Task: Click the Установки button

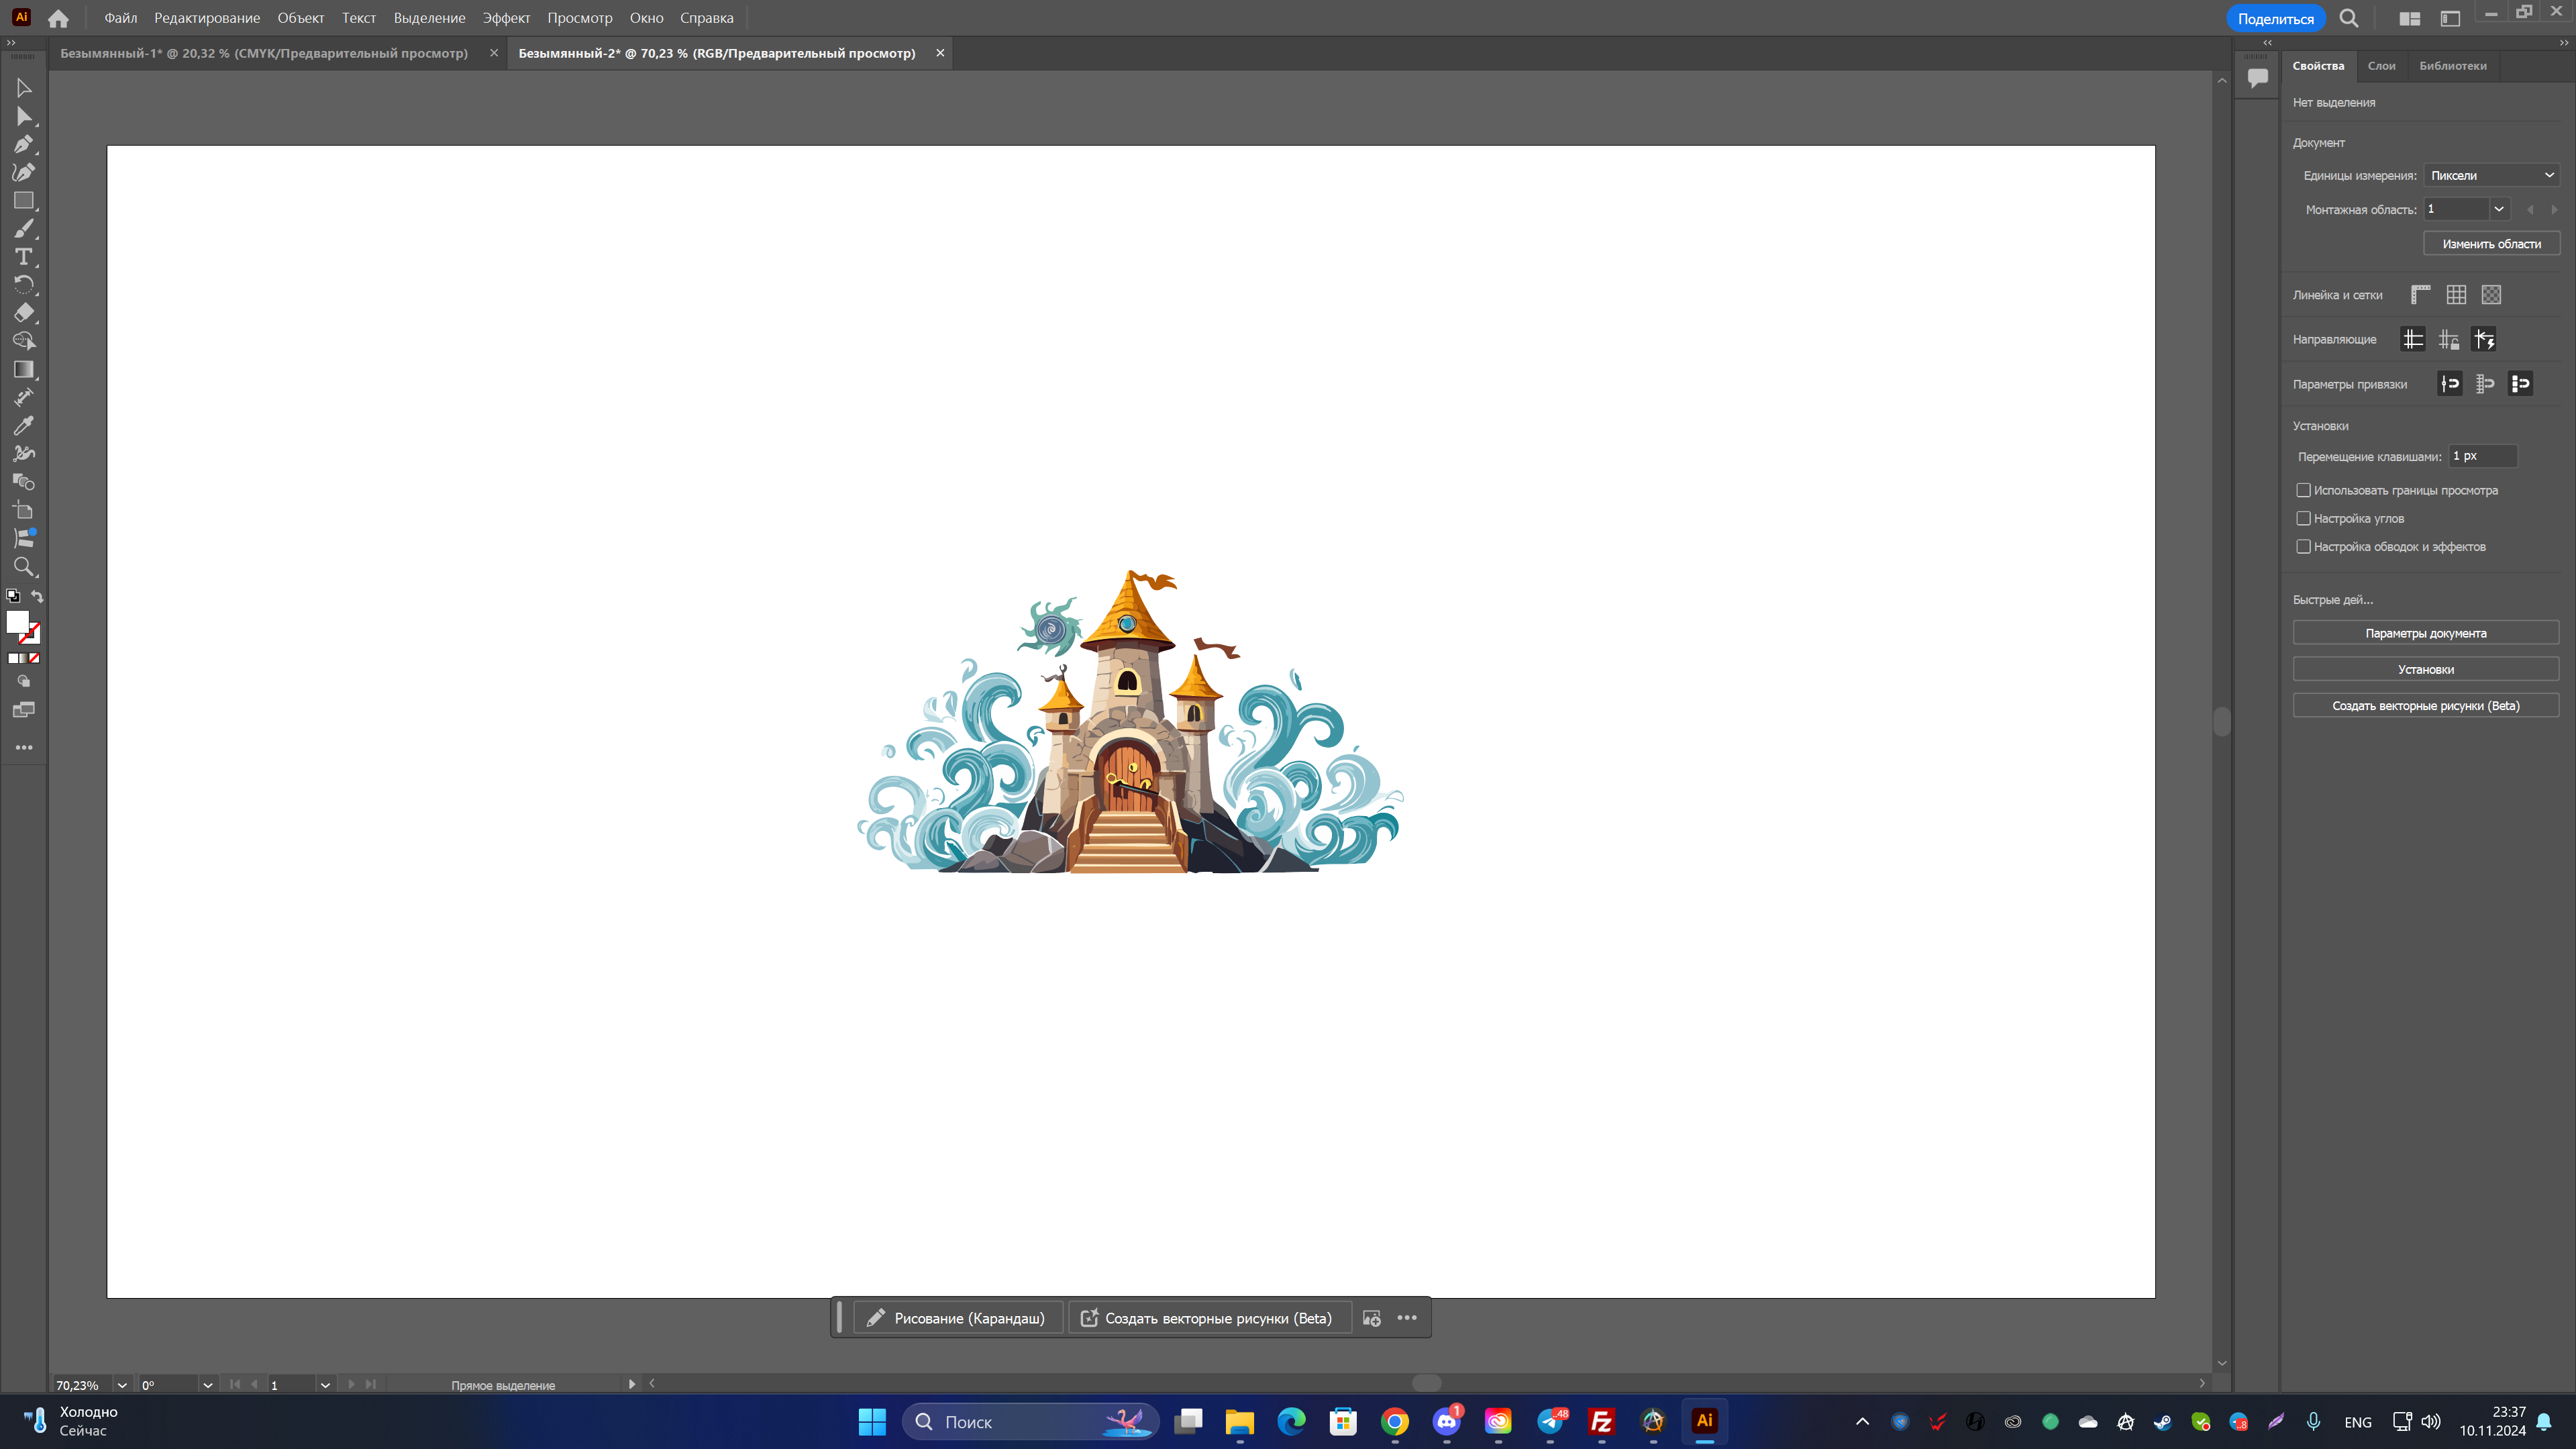Action: [2426, 669]
